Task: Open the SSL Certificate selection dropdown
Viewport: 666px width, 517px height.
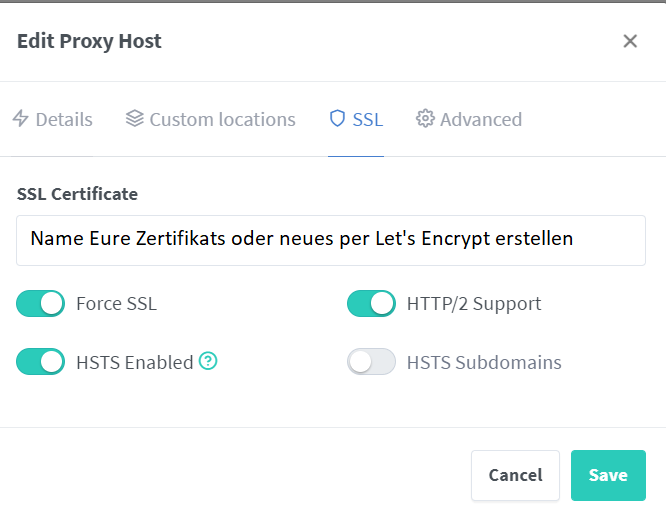Action: tap(331, 240)
